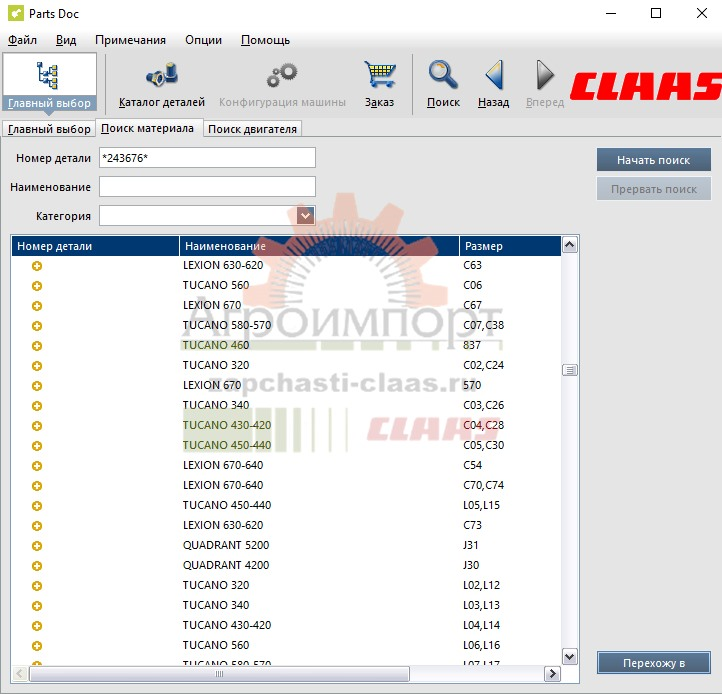Screen dimensions: 722x694
Task: Expand plus icon for QUADRANT 4200
Action: [37, 566]
